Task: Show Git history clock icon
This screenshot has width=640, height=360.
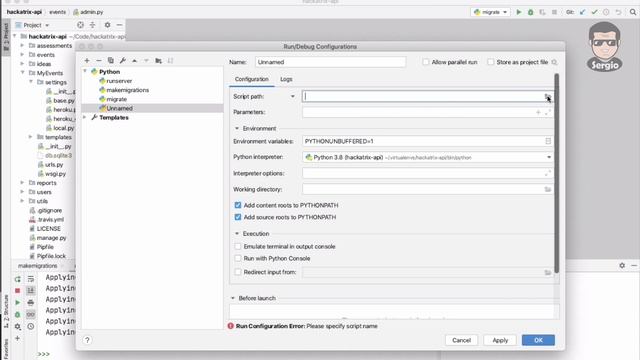Action: (x=606, y=12)
